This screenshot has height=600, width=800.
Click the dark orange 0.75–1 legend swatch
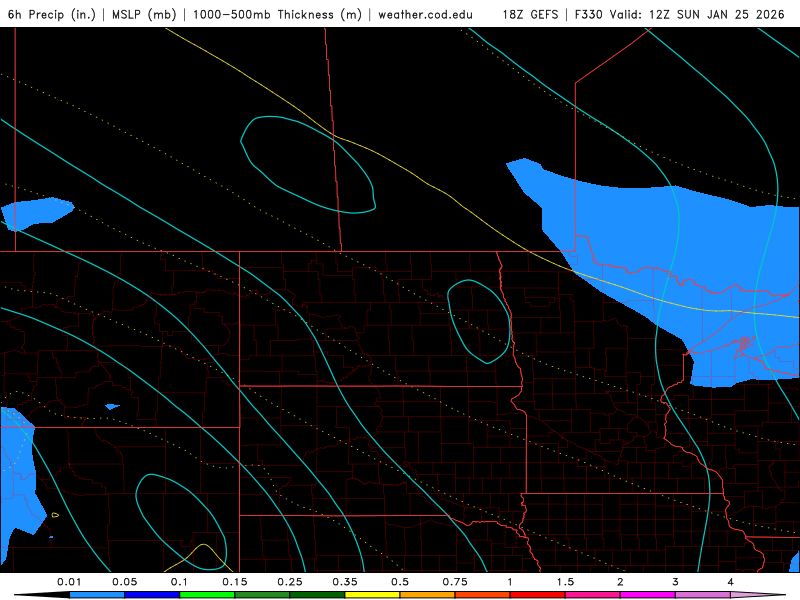click(483, 595)
